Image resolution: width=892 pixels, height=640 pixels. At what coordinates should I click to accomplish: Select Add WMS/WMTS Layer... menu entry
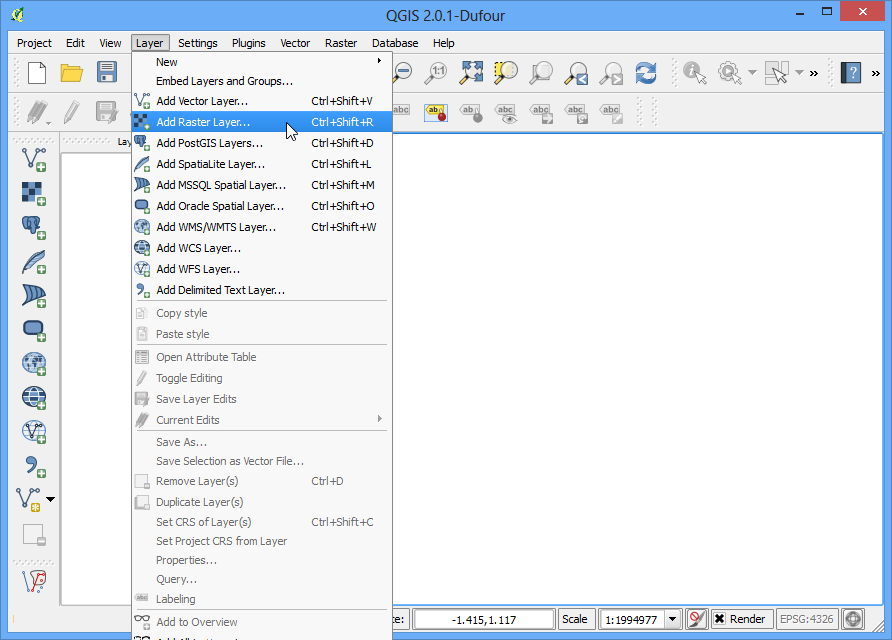point(262,227)
